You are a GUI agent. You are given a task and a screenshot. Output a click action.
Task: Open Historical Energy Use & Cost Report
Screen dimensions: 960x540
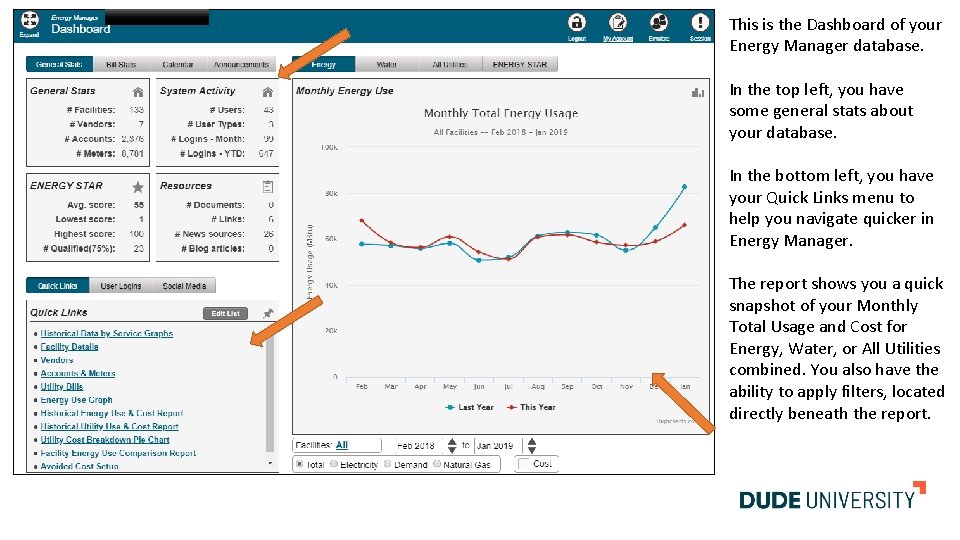111,413
